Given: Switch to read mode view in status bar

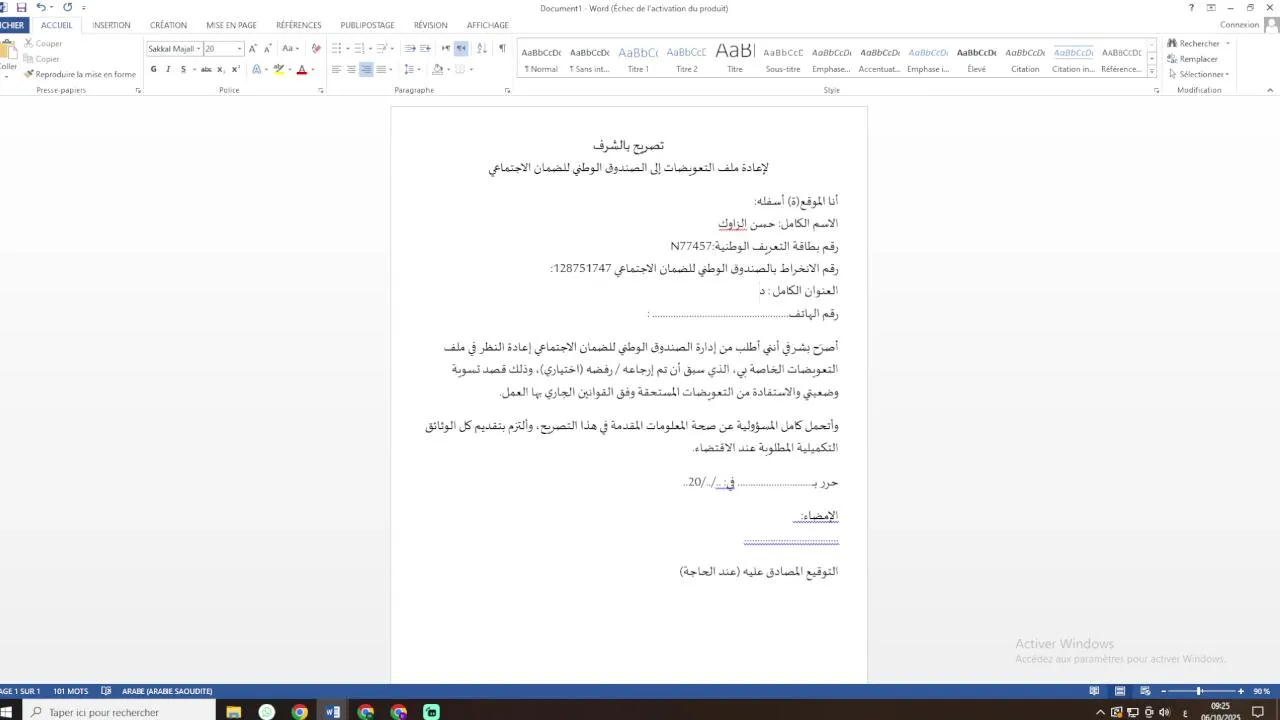Looking at the screenshot, I should point(1095,691).
